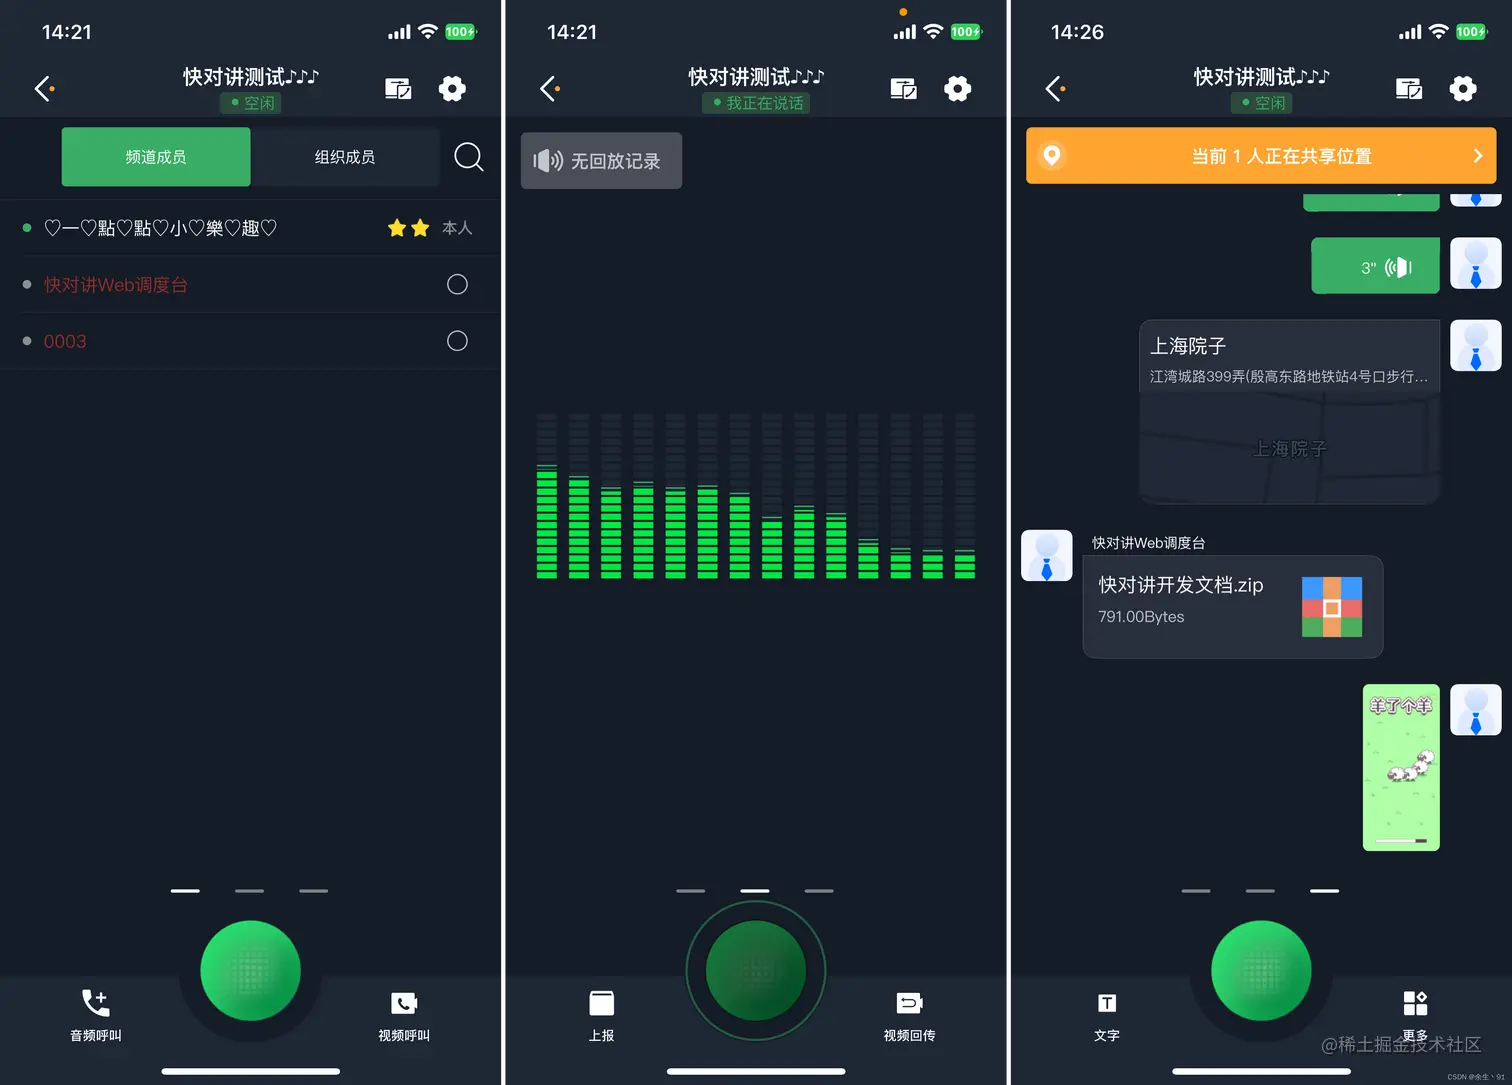Tap the back arrow on the member list
Image resolution: width=1512 pixels, height=1085 pixels.
(x=43, y=88)
